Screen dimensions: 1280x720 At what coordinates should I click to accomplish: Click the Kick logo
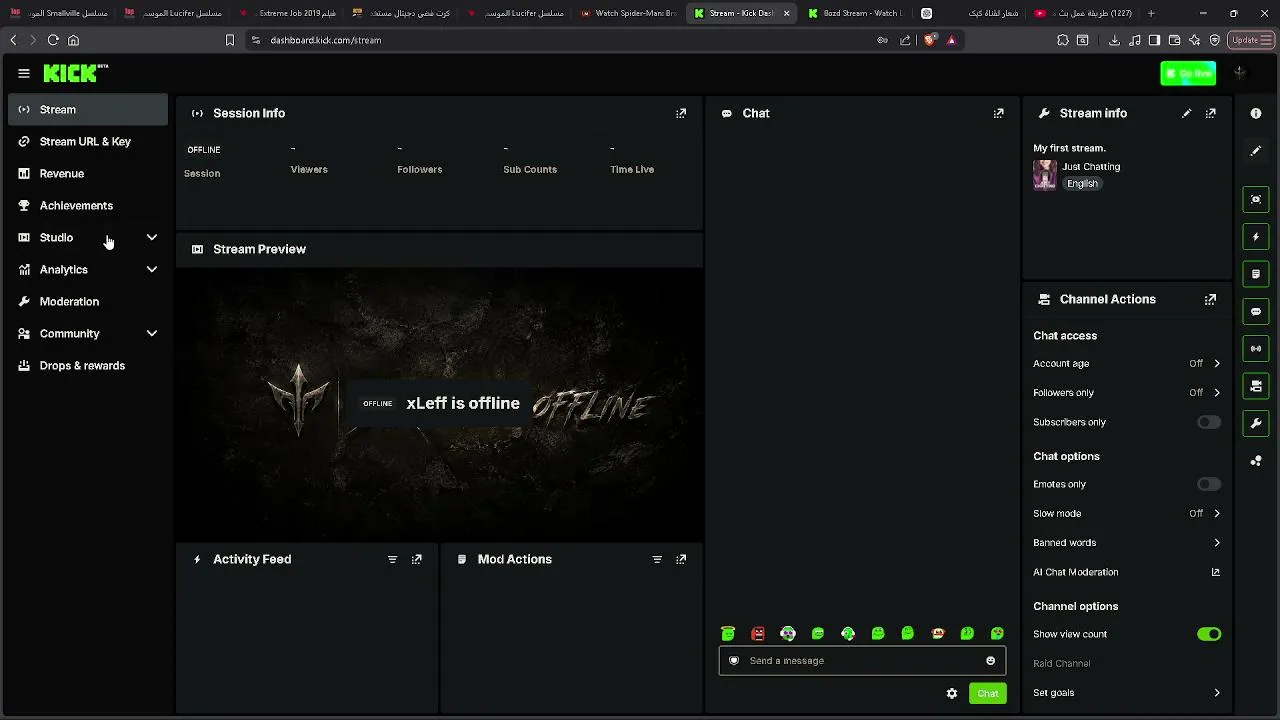76,73
